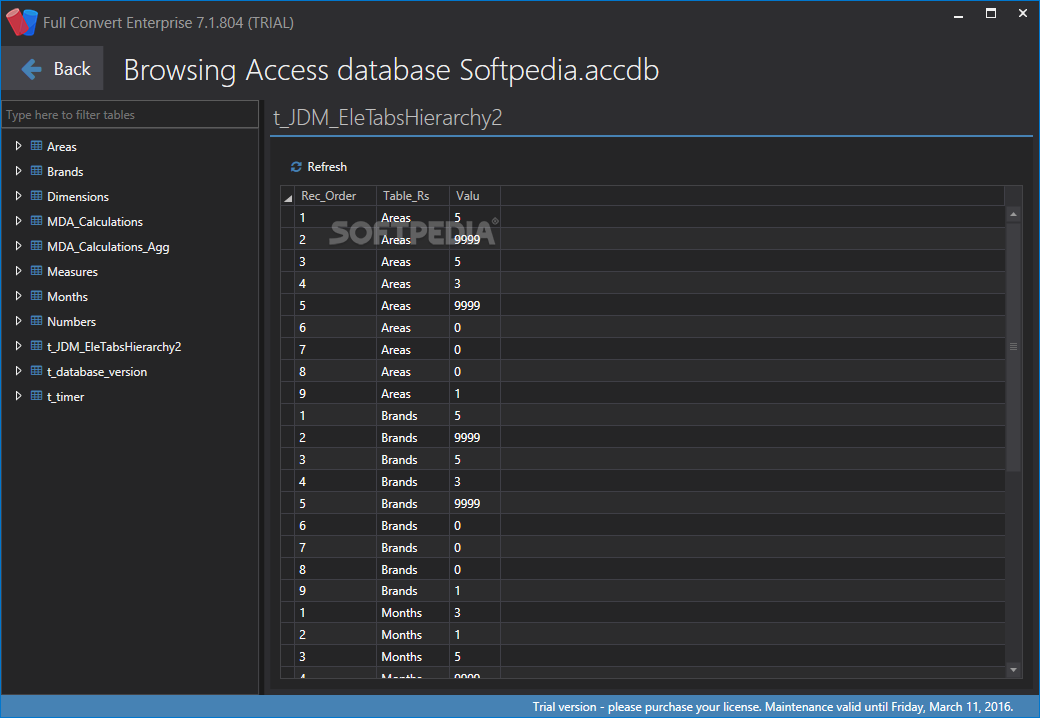1040x718 pixels.
Task: Open the MDA_Calculations_Agg table
Action: (x=108, y=247)
